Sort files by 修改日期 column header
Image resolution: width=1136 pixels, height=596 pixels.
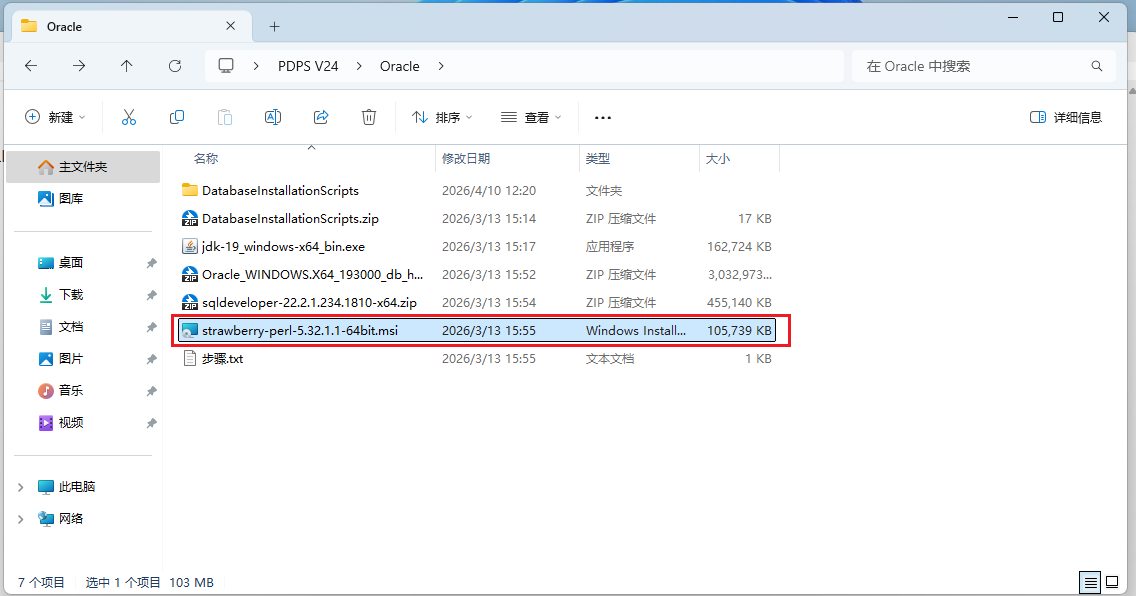465,158
